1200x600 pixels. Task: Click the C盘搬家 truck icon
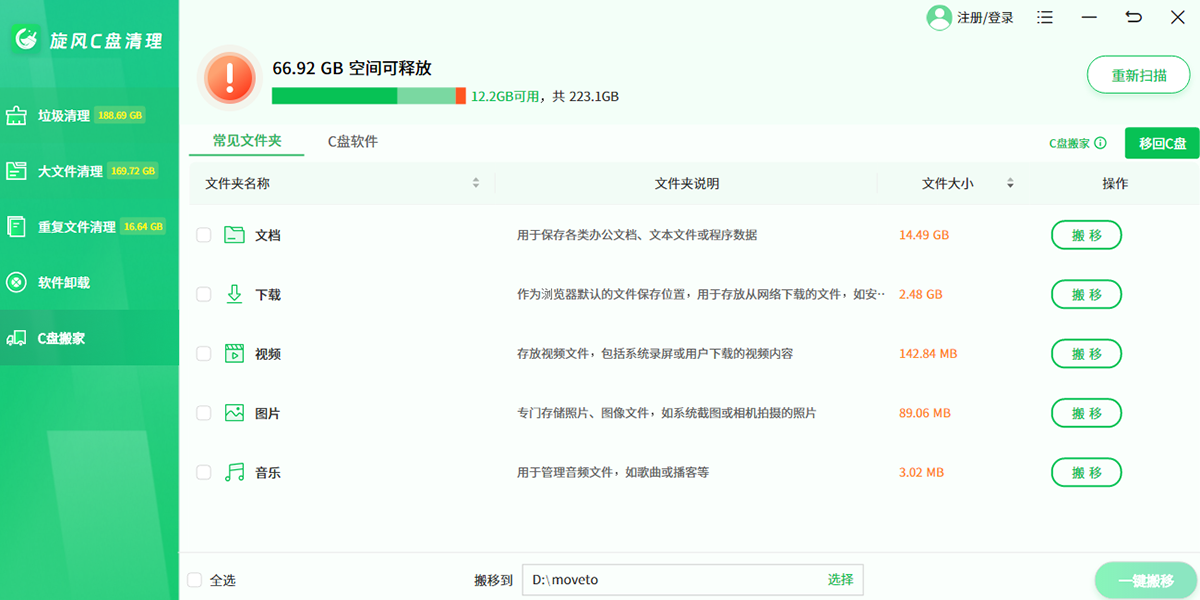point(16,338)
